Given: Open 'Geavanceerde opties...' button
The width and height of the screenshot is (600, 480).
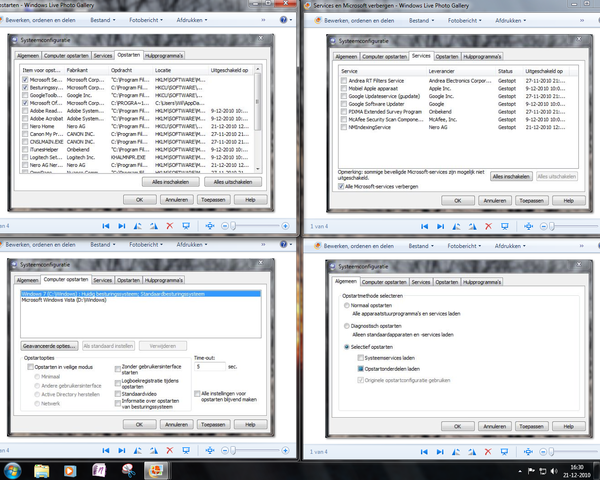Looking at the screenshot, I should pos(49,346).
